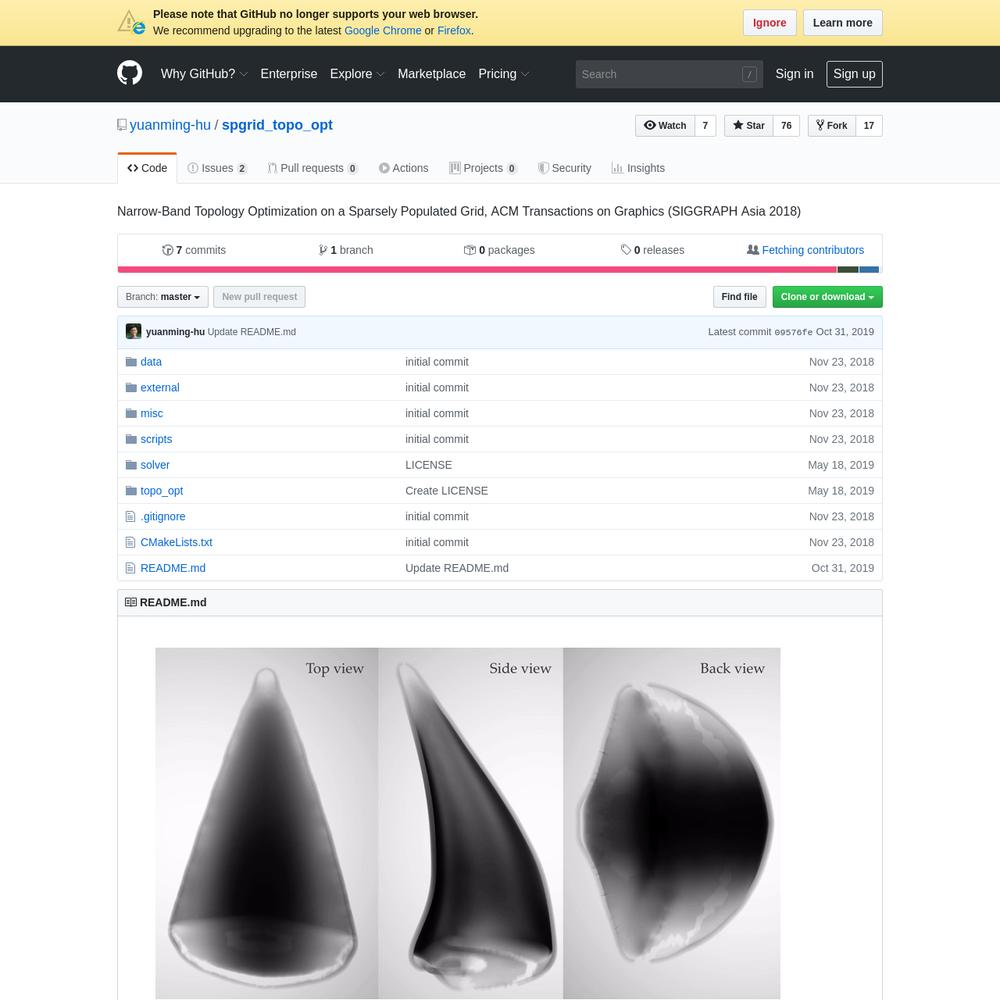
Task: Click the blue segment of language bar
Action: [x=869, y=270]
